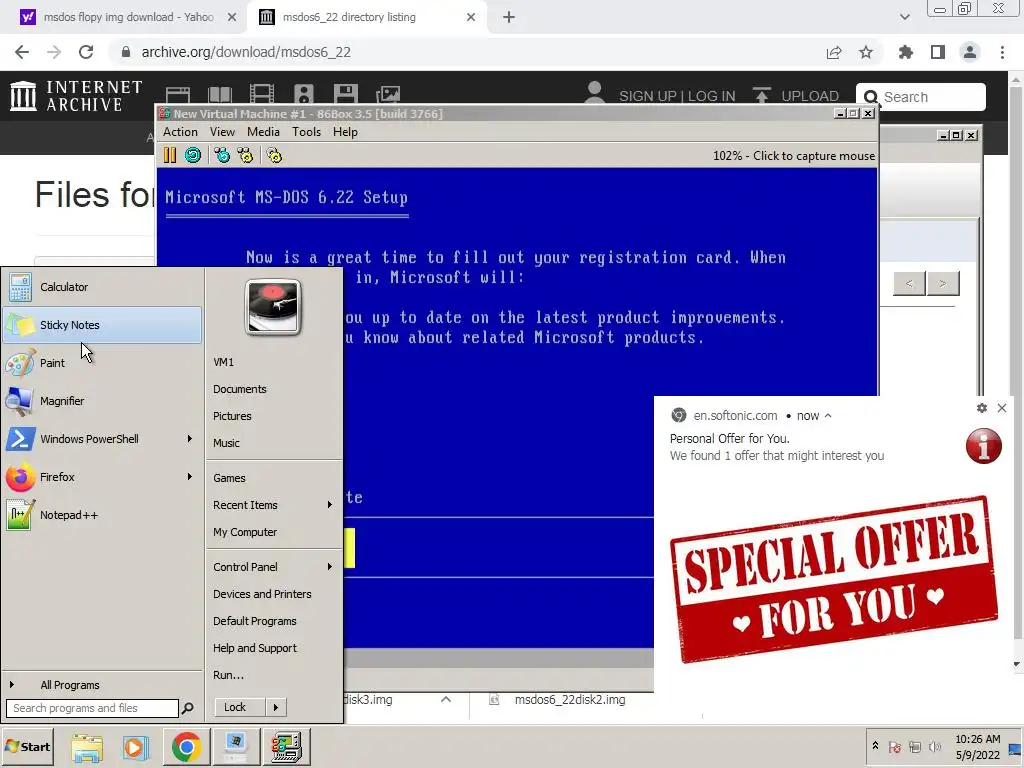Open the Chrome three-dot menu

coord(1002,52)
